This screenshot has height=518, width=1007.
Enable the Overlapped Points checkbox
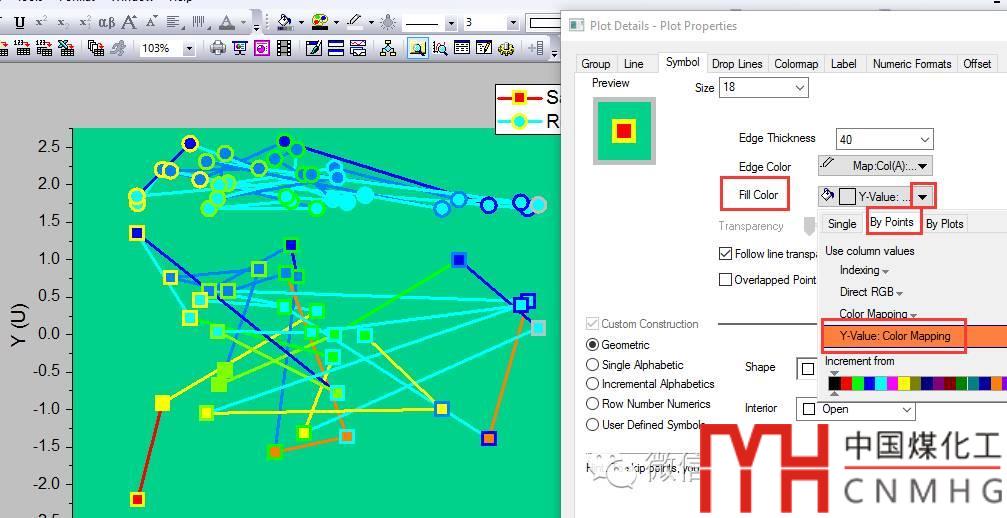pyautogui.click(x=726, y=280)
